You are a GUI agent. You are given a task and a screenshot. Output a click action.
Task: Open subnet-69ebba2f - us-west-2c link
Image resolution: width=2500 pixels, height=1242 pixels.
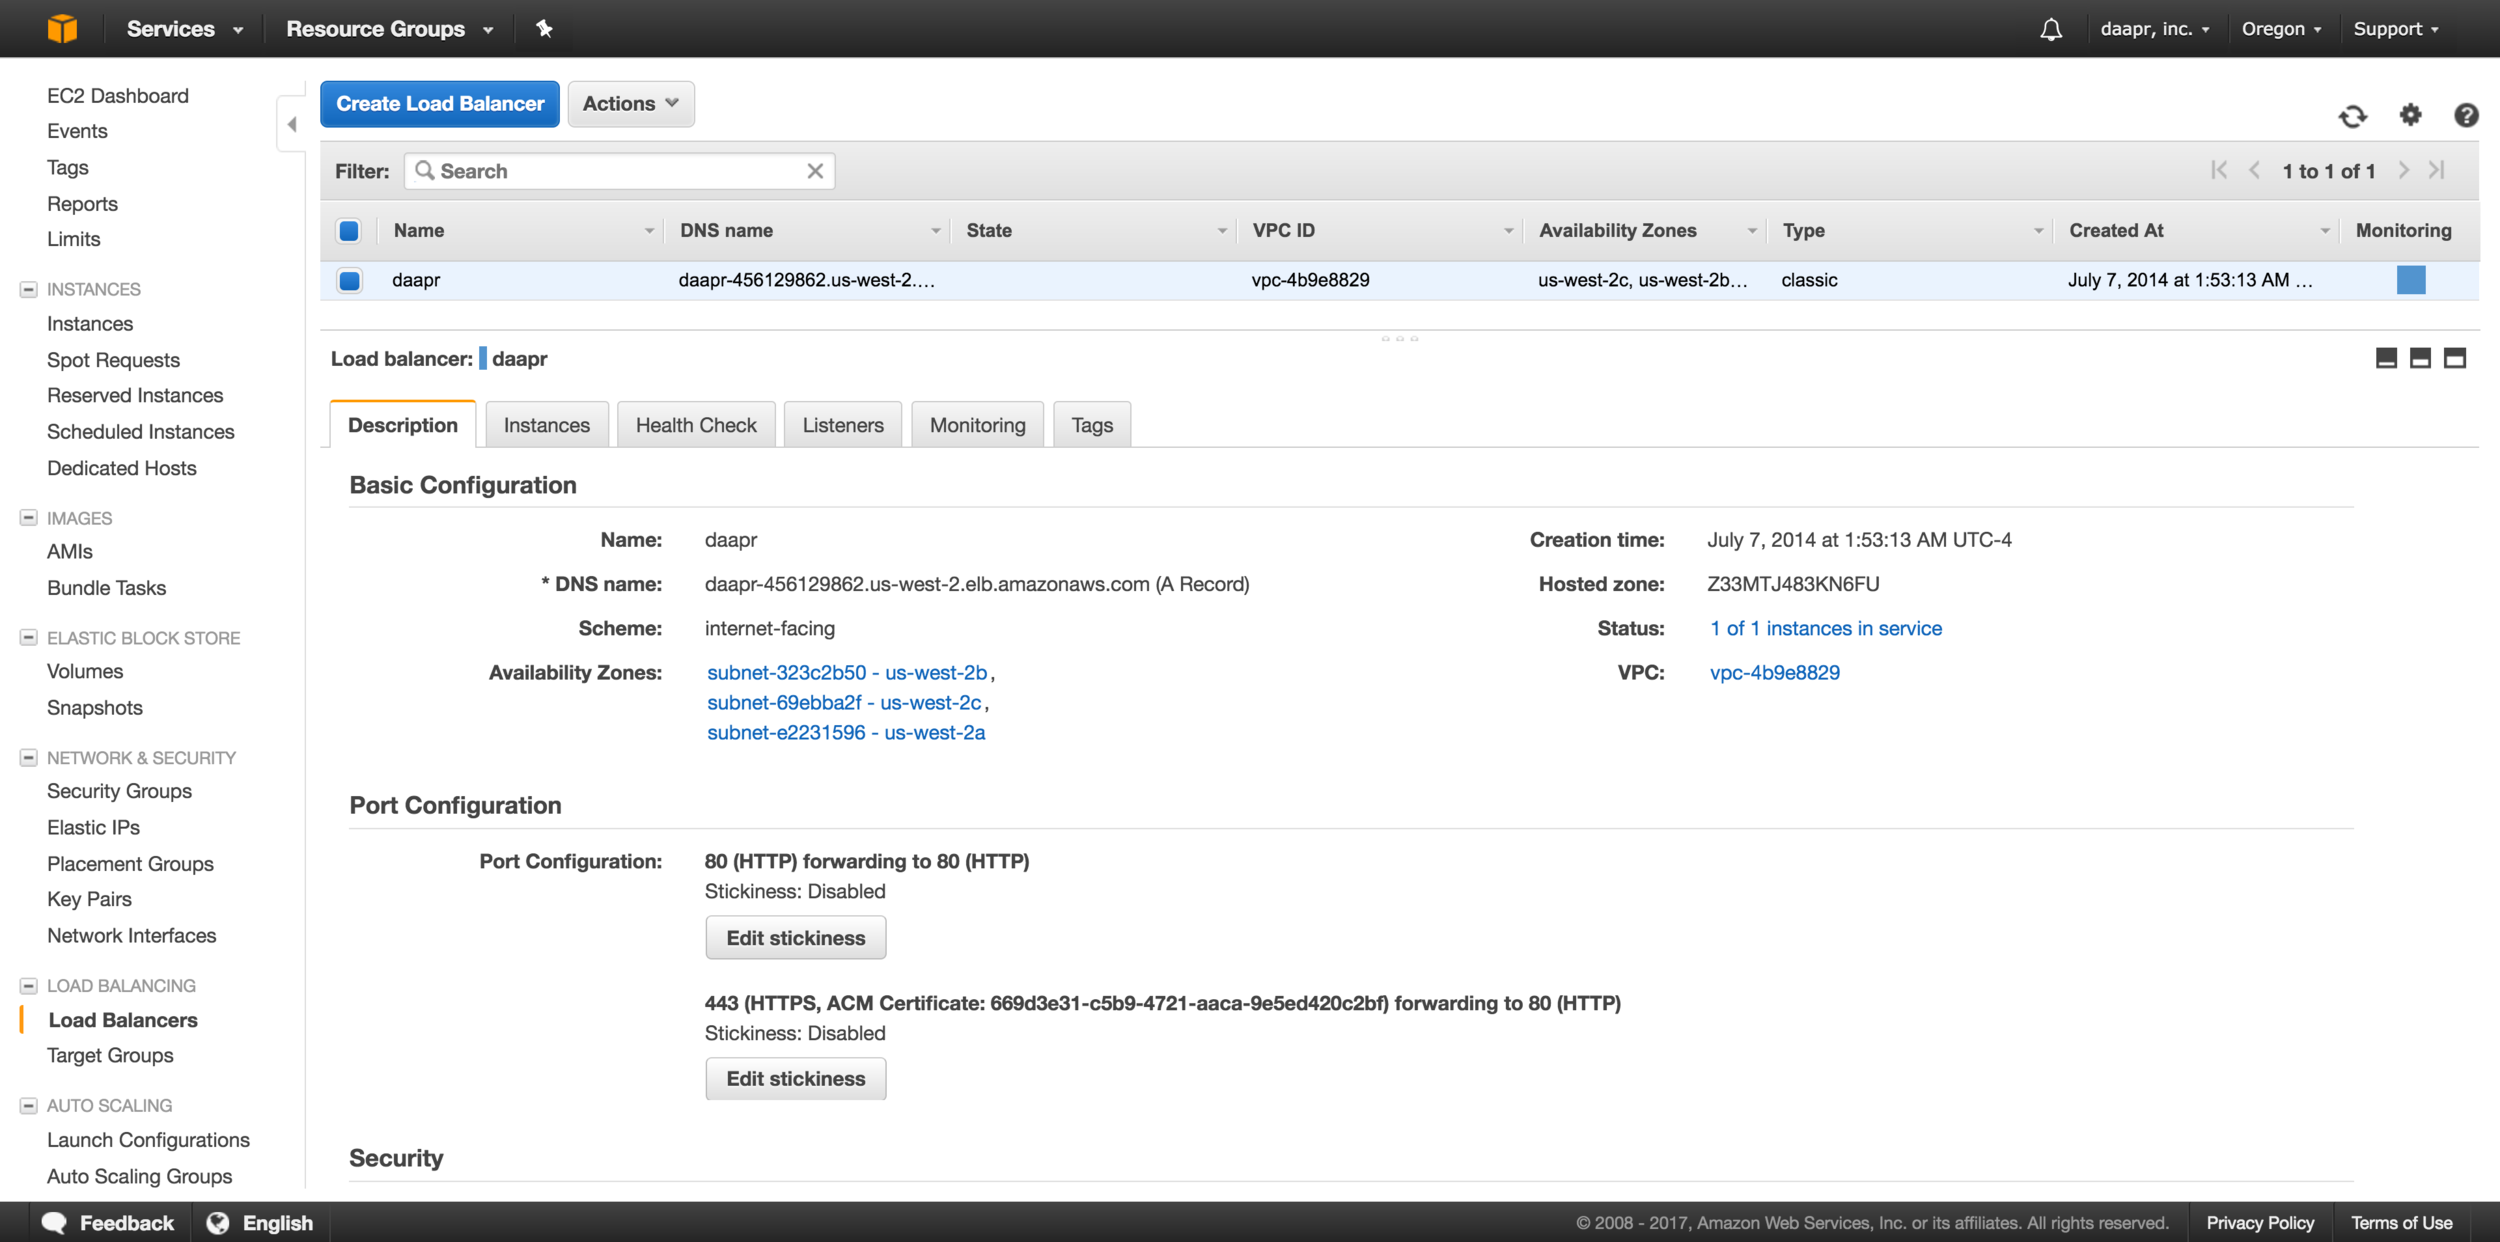844,703
